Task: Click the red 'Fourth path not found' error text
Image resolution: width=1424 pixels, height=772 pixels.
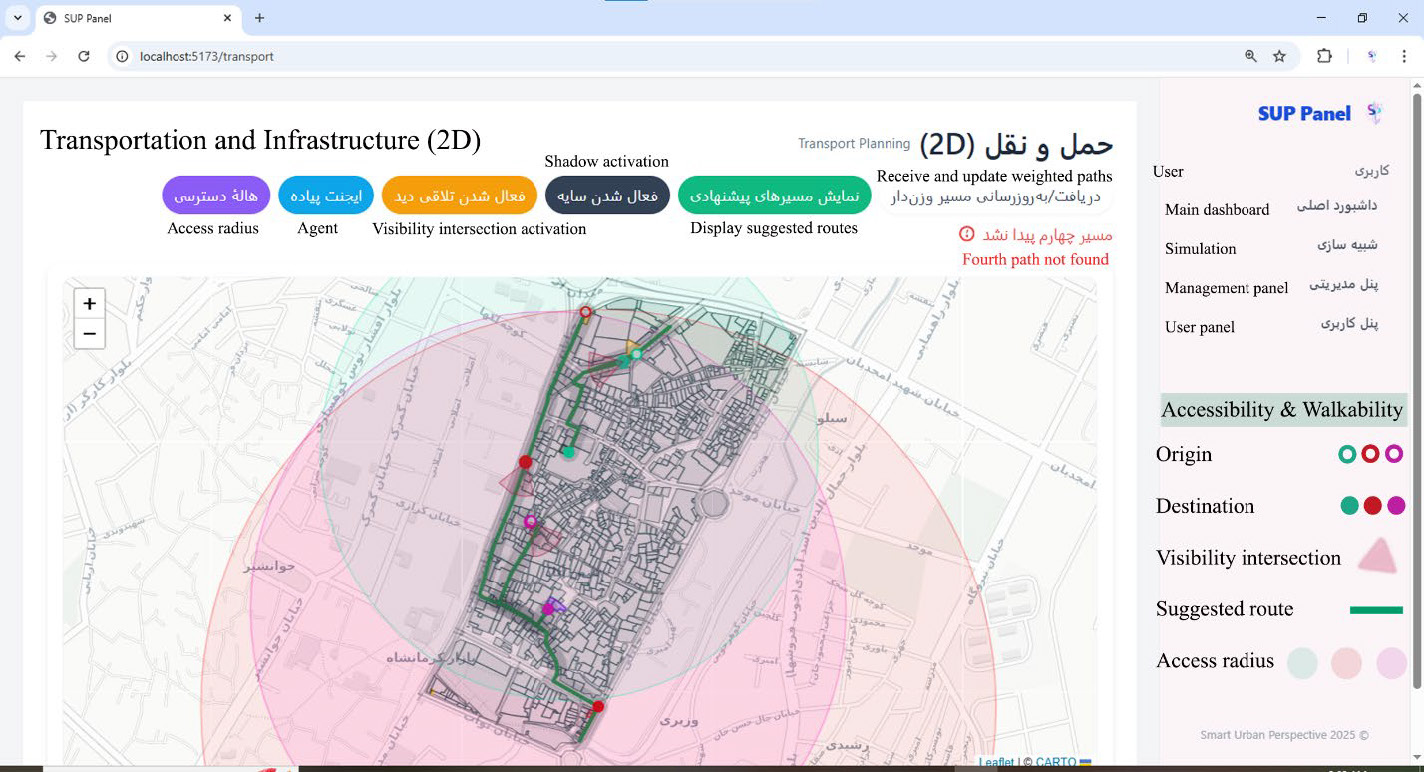Action: click(x=1035, y=259)
